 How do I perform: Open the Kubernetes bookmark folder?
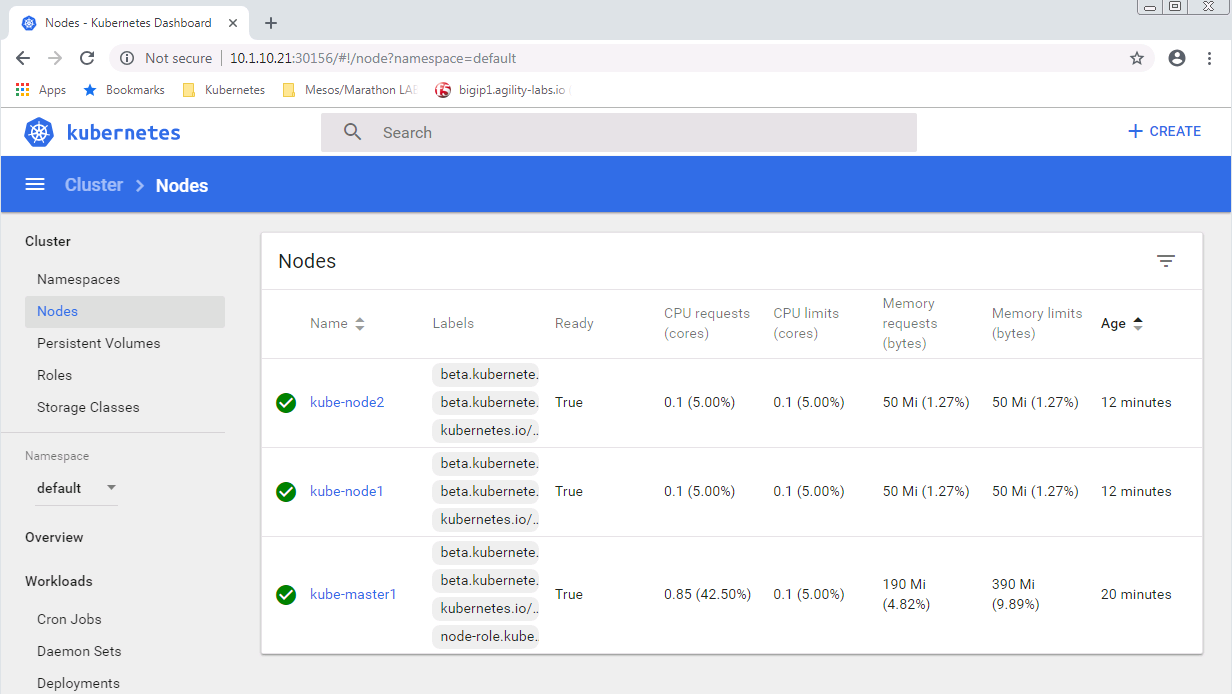click(224, 90)
